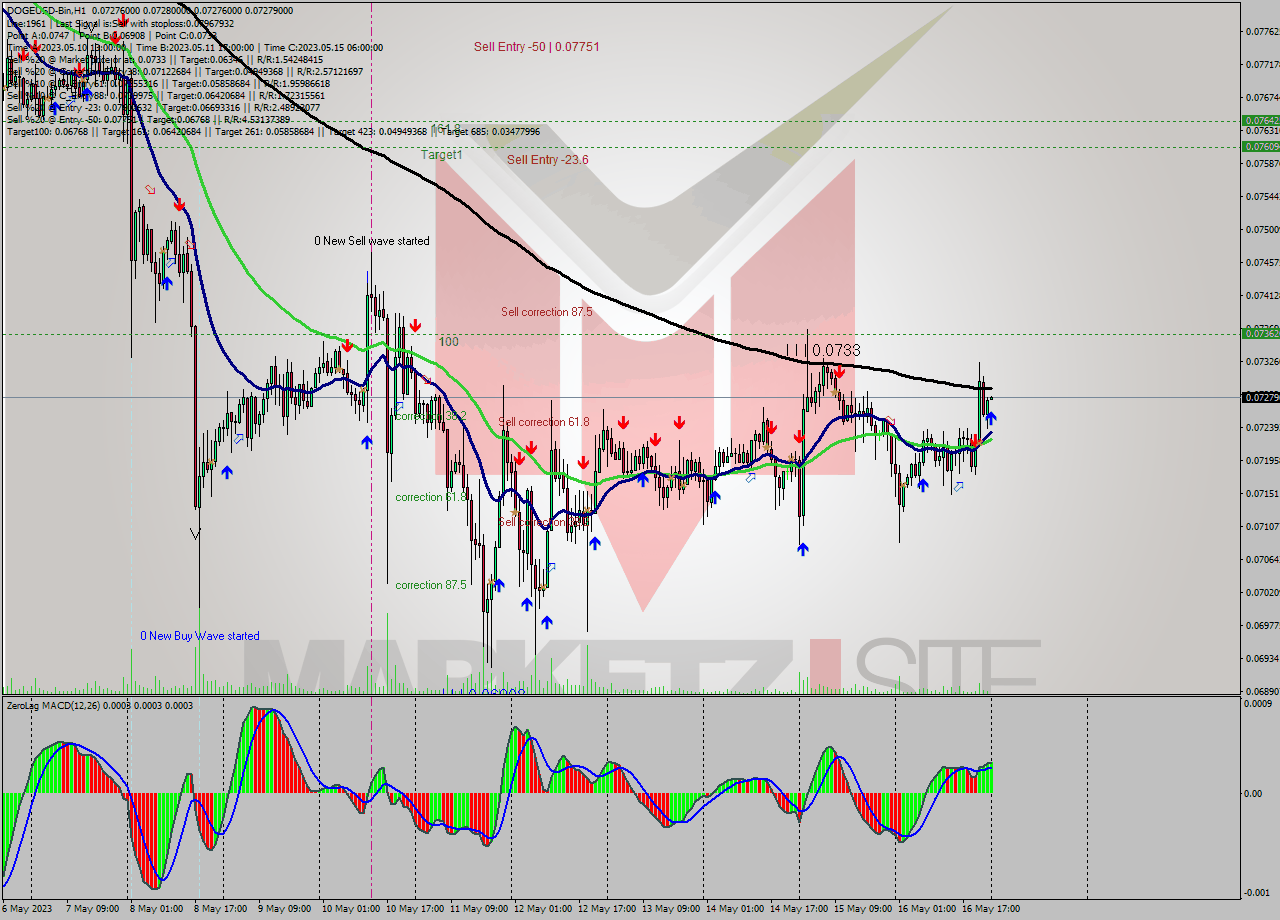Click the '11 May 09:00' time label

pyautogui.click(x=480, y=909)
